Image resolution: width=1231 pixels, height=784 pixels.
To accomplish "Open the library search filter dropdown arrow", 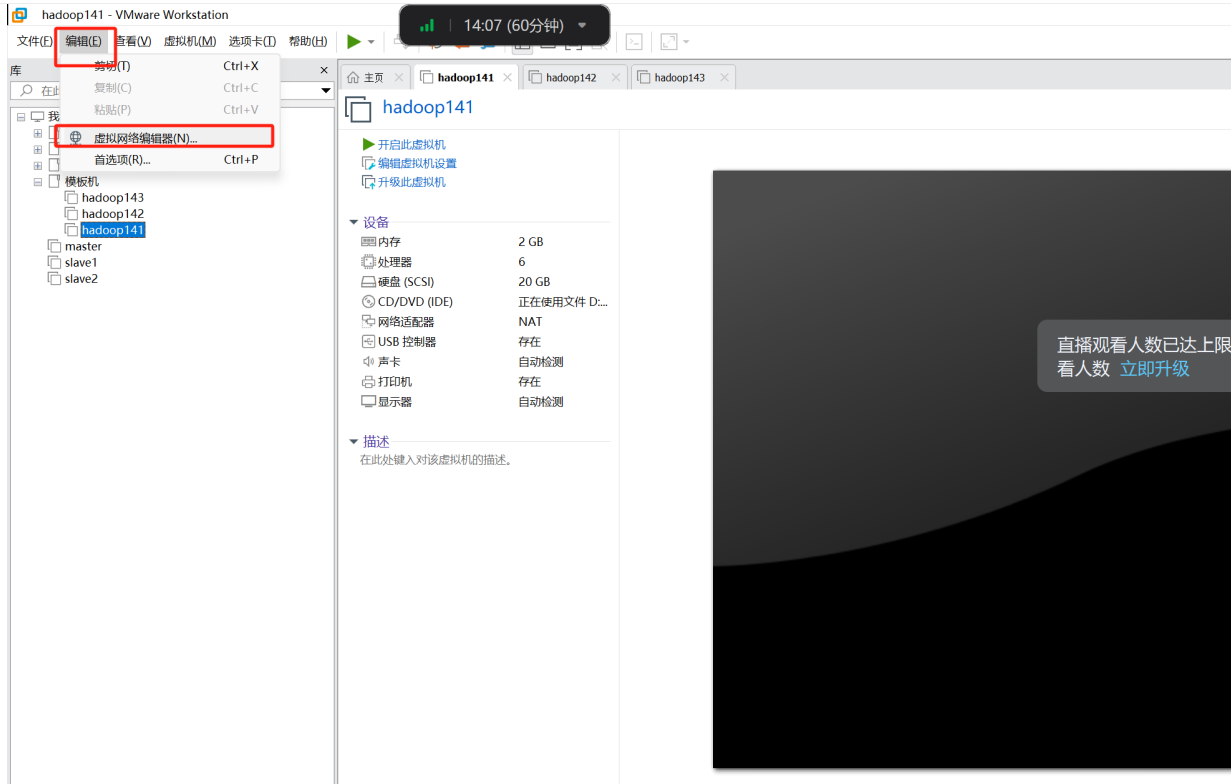I will tap(326, 90).
